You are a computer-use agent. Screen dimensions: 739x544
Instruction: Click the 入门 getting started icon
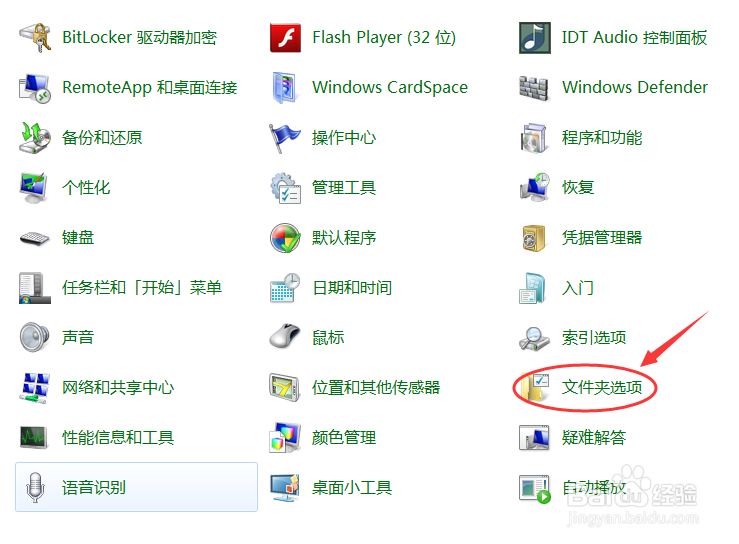(533, 288)
